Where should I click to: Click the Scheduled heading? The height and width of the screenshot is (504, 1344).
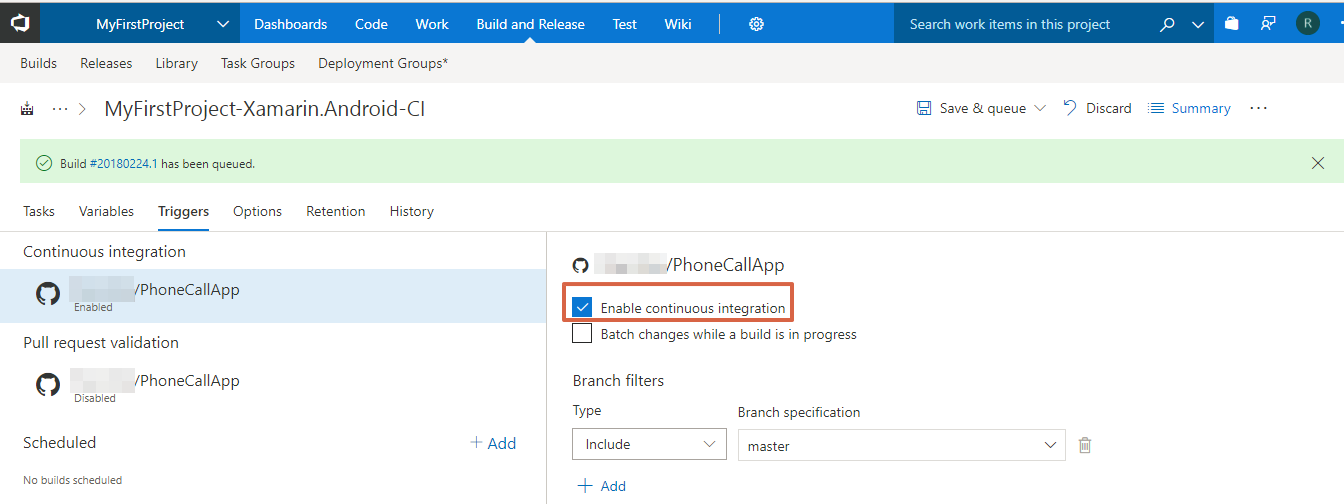(x=60, y=442)
